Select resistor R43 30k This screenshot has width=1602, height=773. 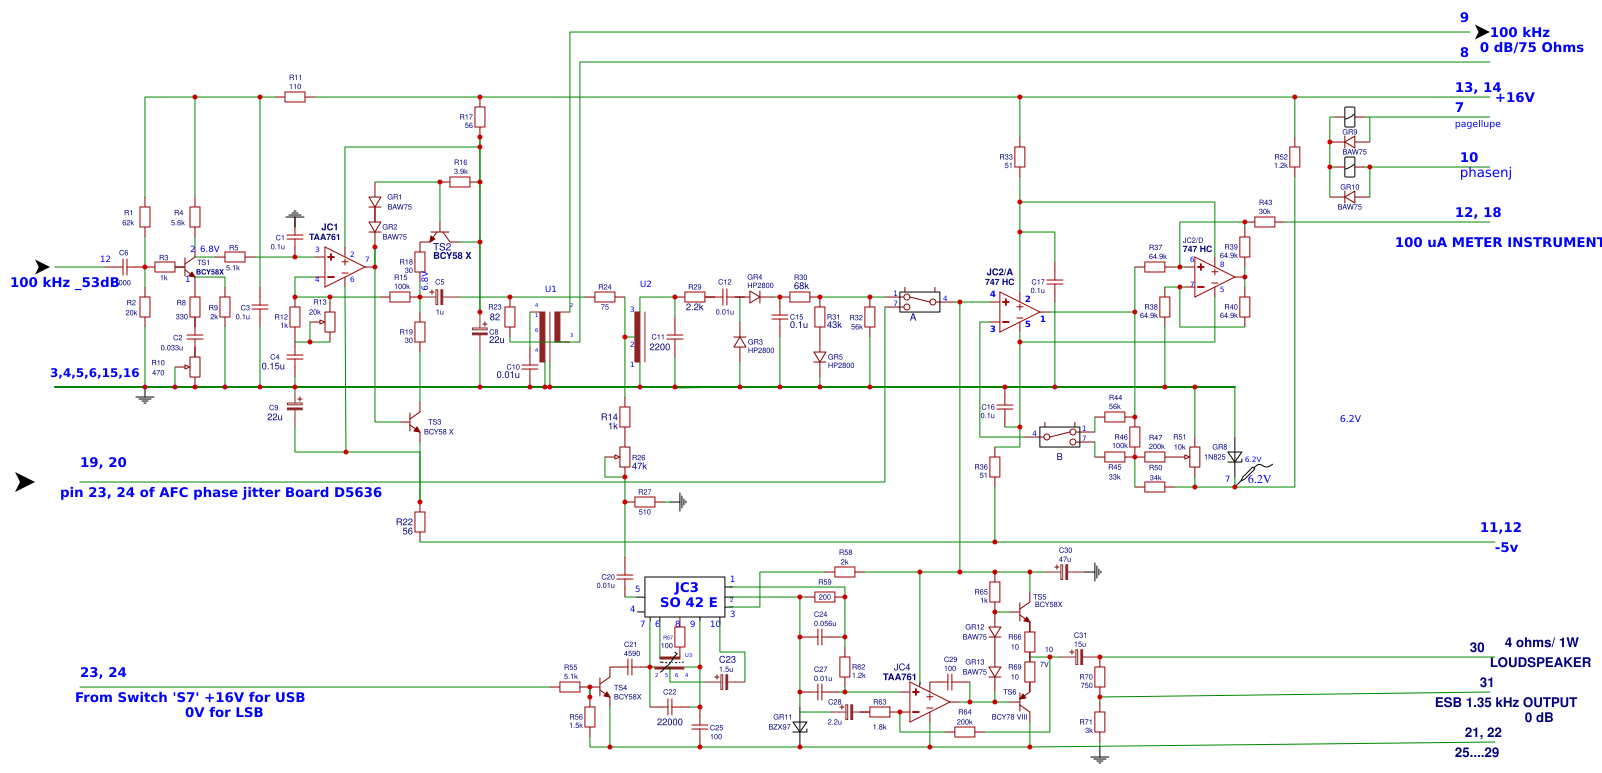point(1265,222)
